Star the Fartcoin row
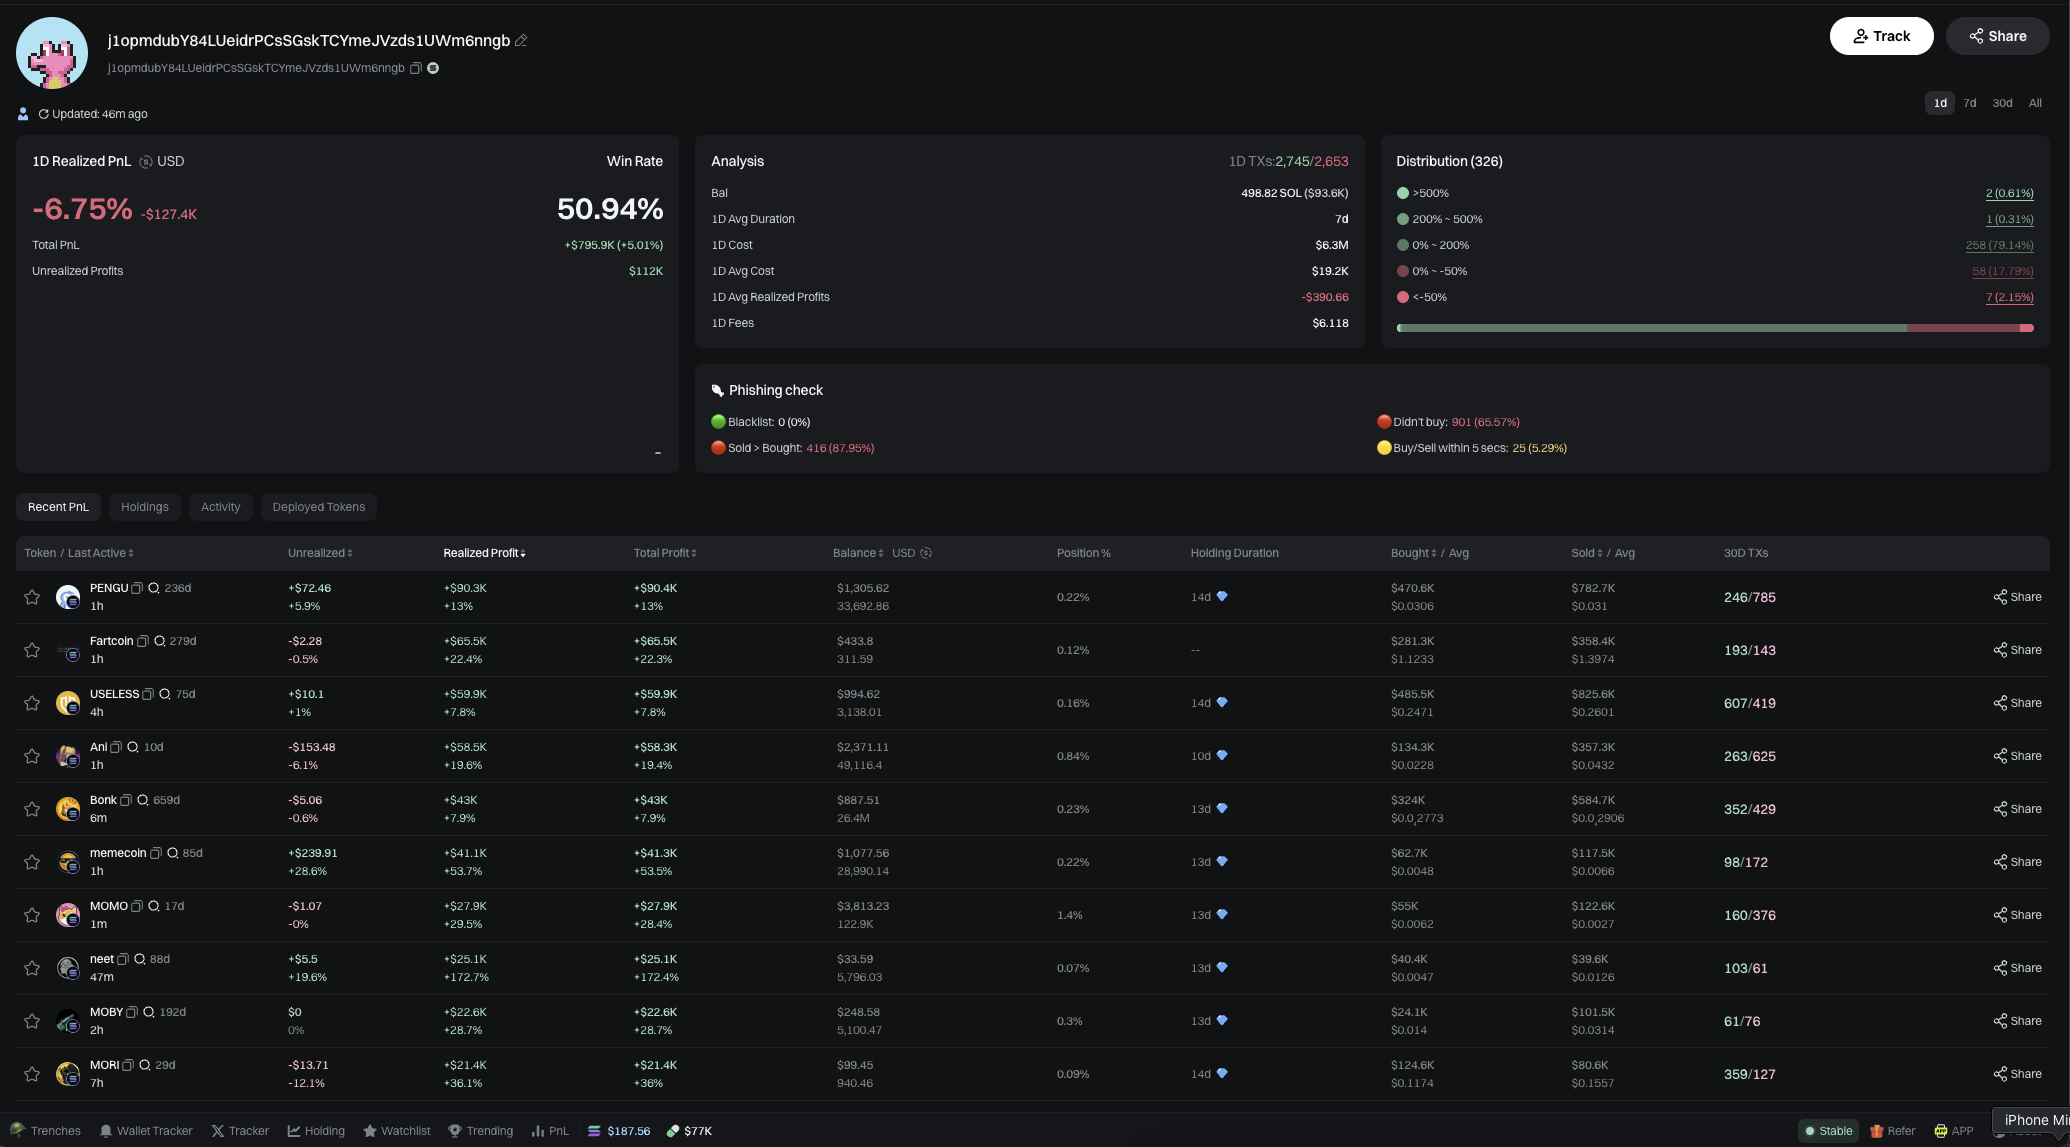This screenshot has height=1147, width=2070. pyautogui.click(x=31, y=650)
